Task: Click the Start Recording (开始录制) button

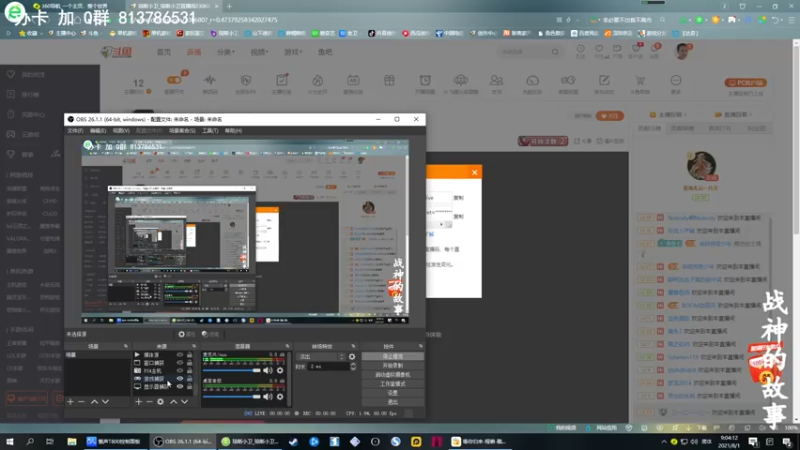Action: tap(392, 366)
